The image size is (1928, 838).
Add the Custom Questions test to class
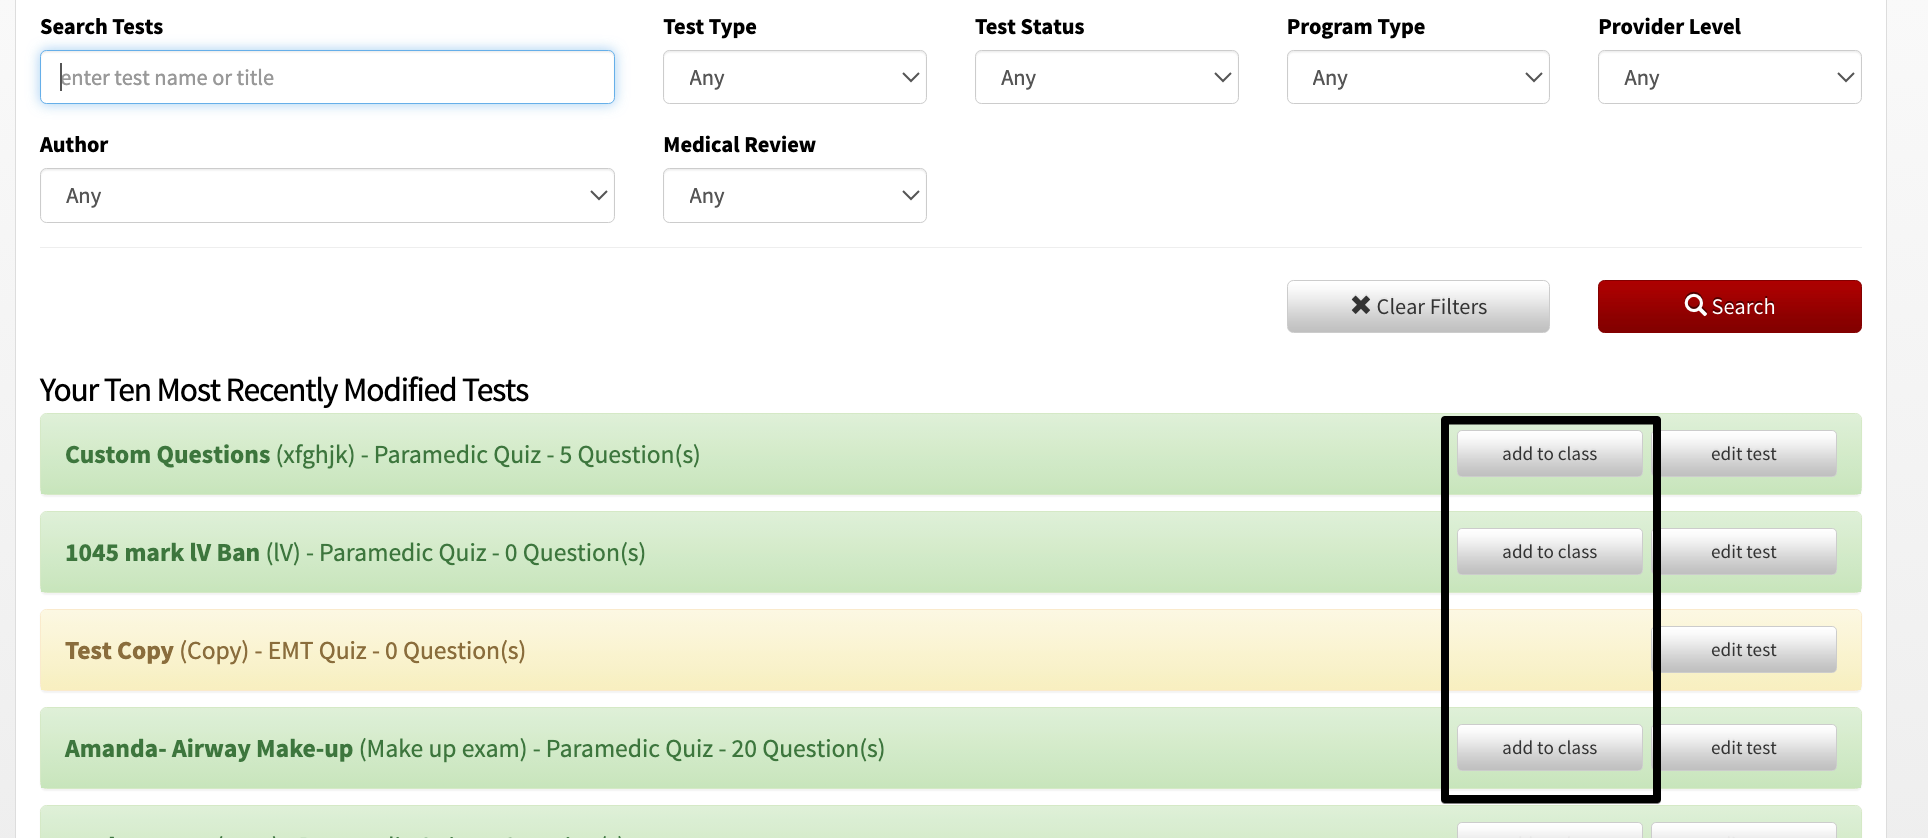point(1549,454)
